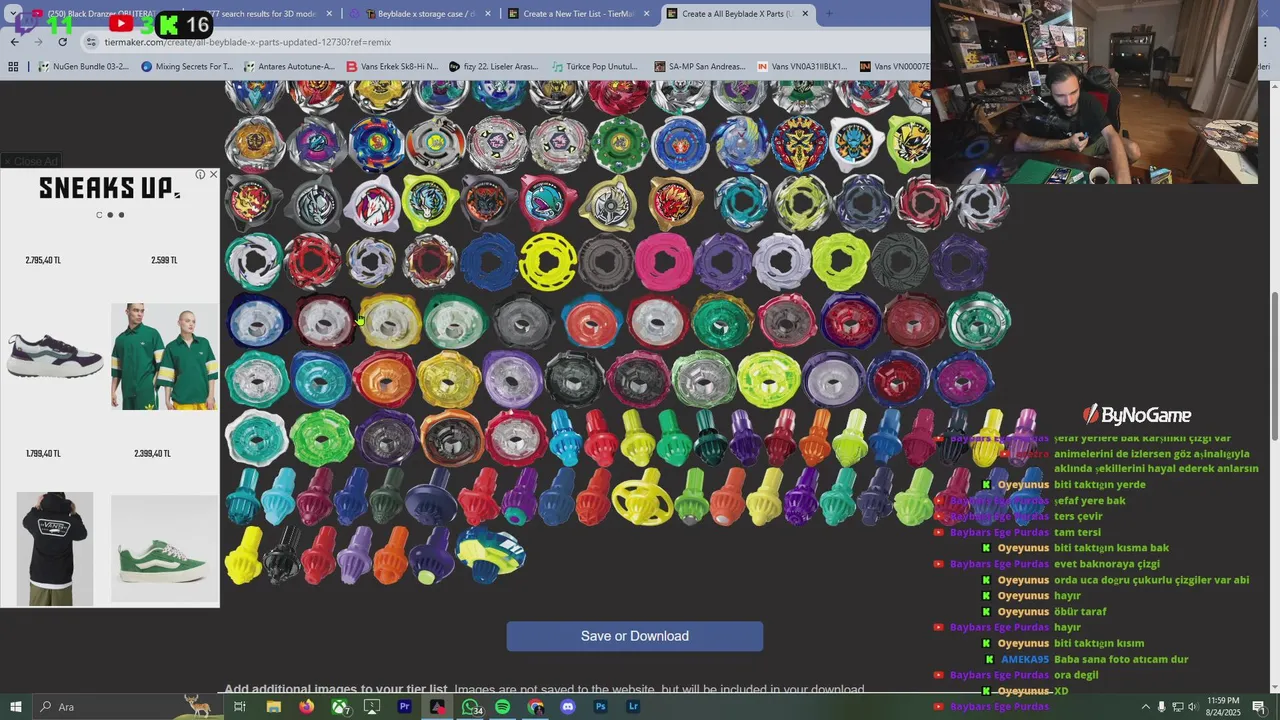Open the 'Antares Autotune' bookmark
Screen dimensions: 1280x720
[290, 67]
